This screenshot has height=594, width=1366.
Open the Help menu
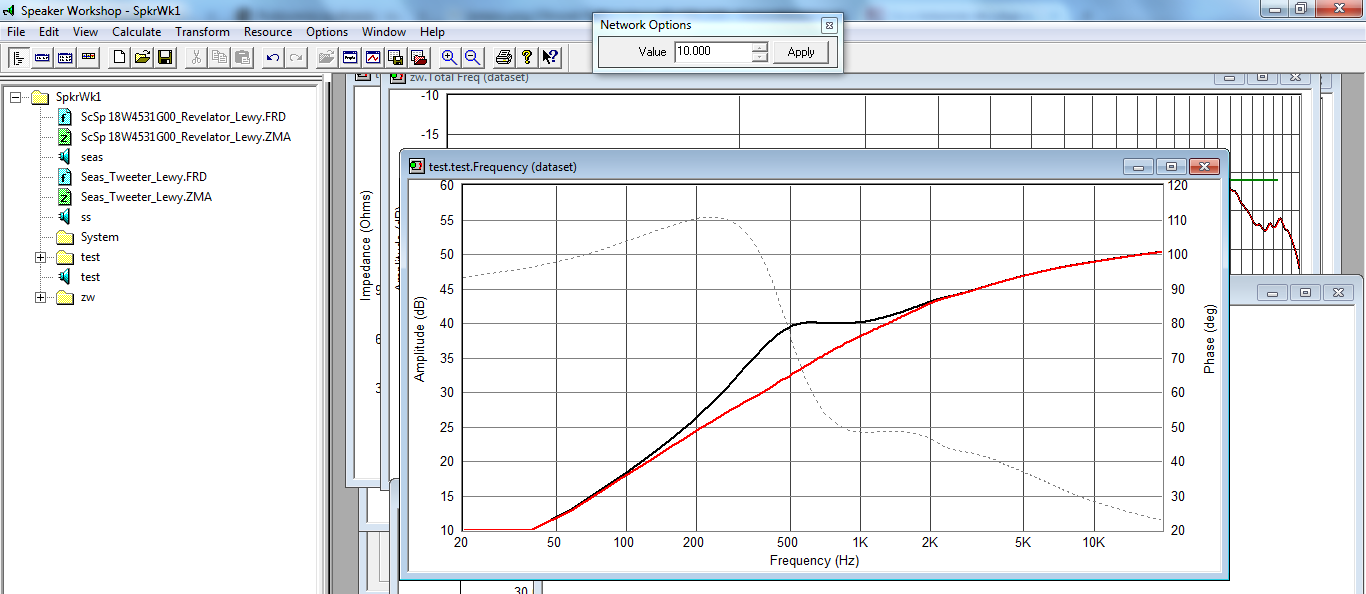pyautogui.click(x=432, y=32)
